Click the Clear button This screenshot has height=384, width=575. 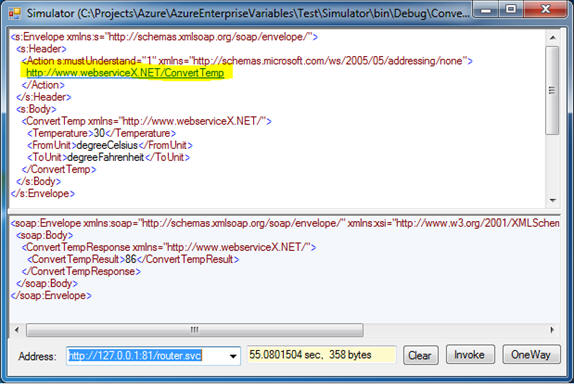[x=420, y=355]
